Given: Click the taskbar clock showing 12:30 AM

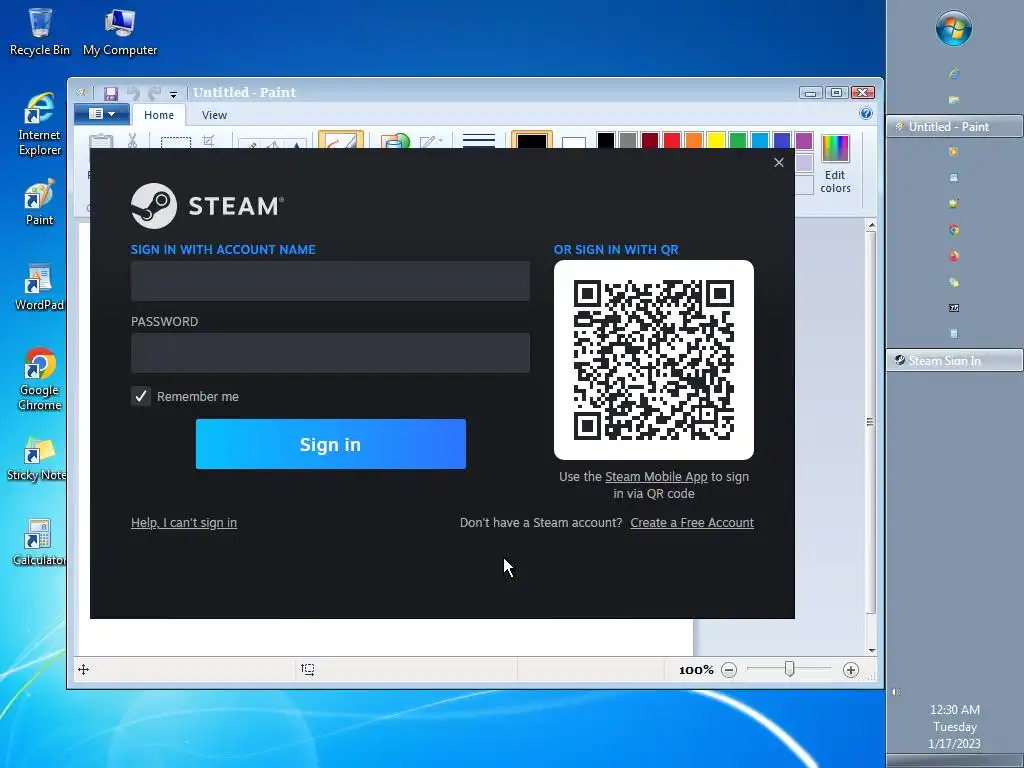Looking at the screenshot, I should point(955,726).
